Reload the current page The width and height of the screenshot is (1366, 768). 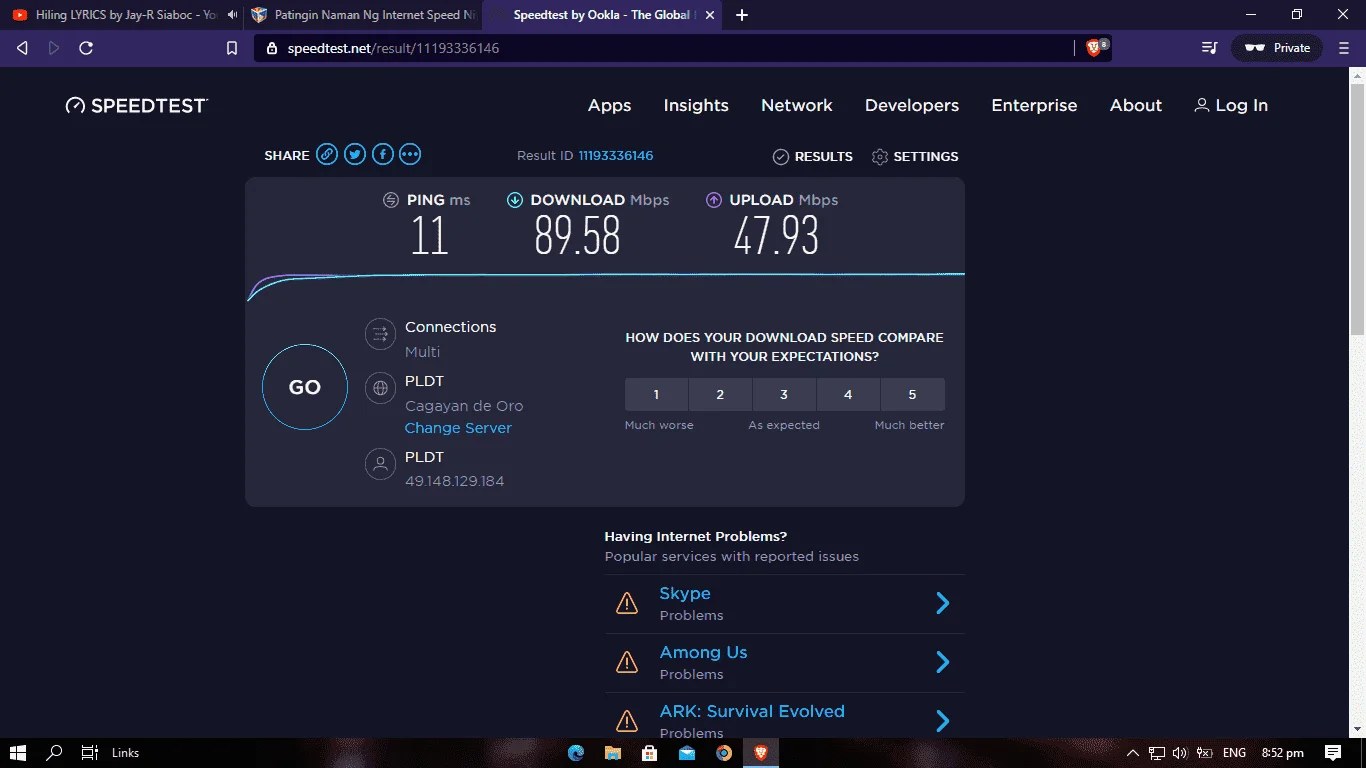click(x=86, y=48)
